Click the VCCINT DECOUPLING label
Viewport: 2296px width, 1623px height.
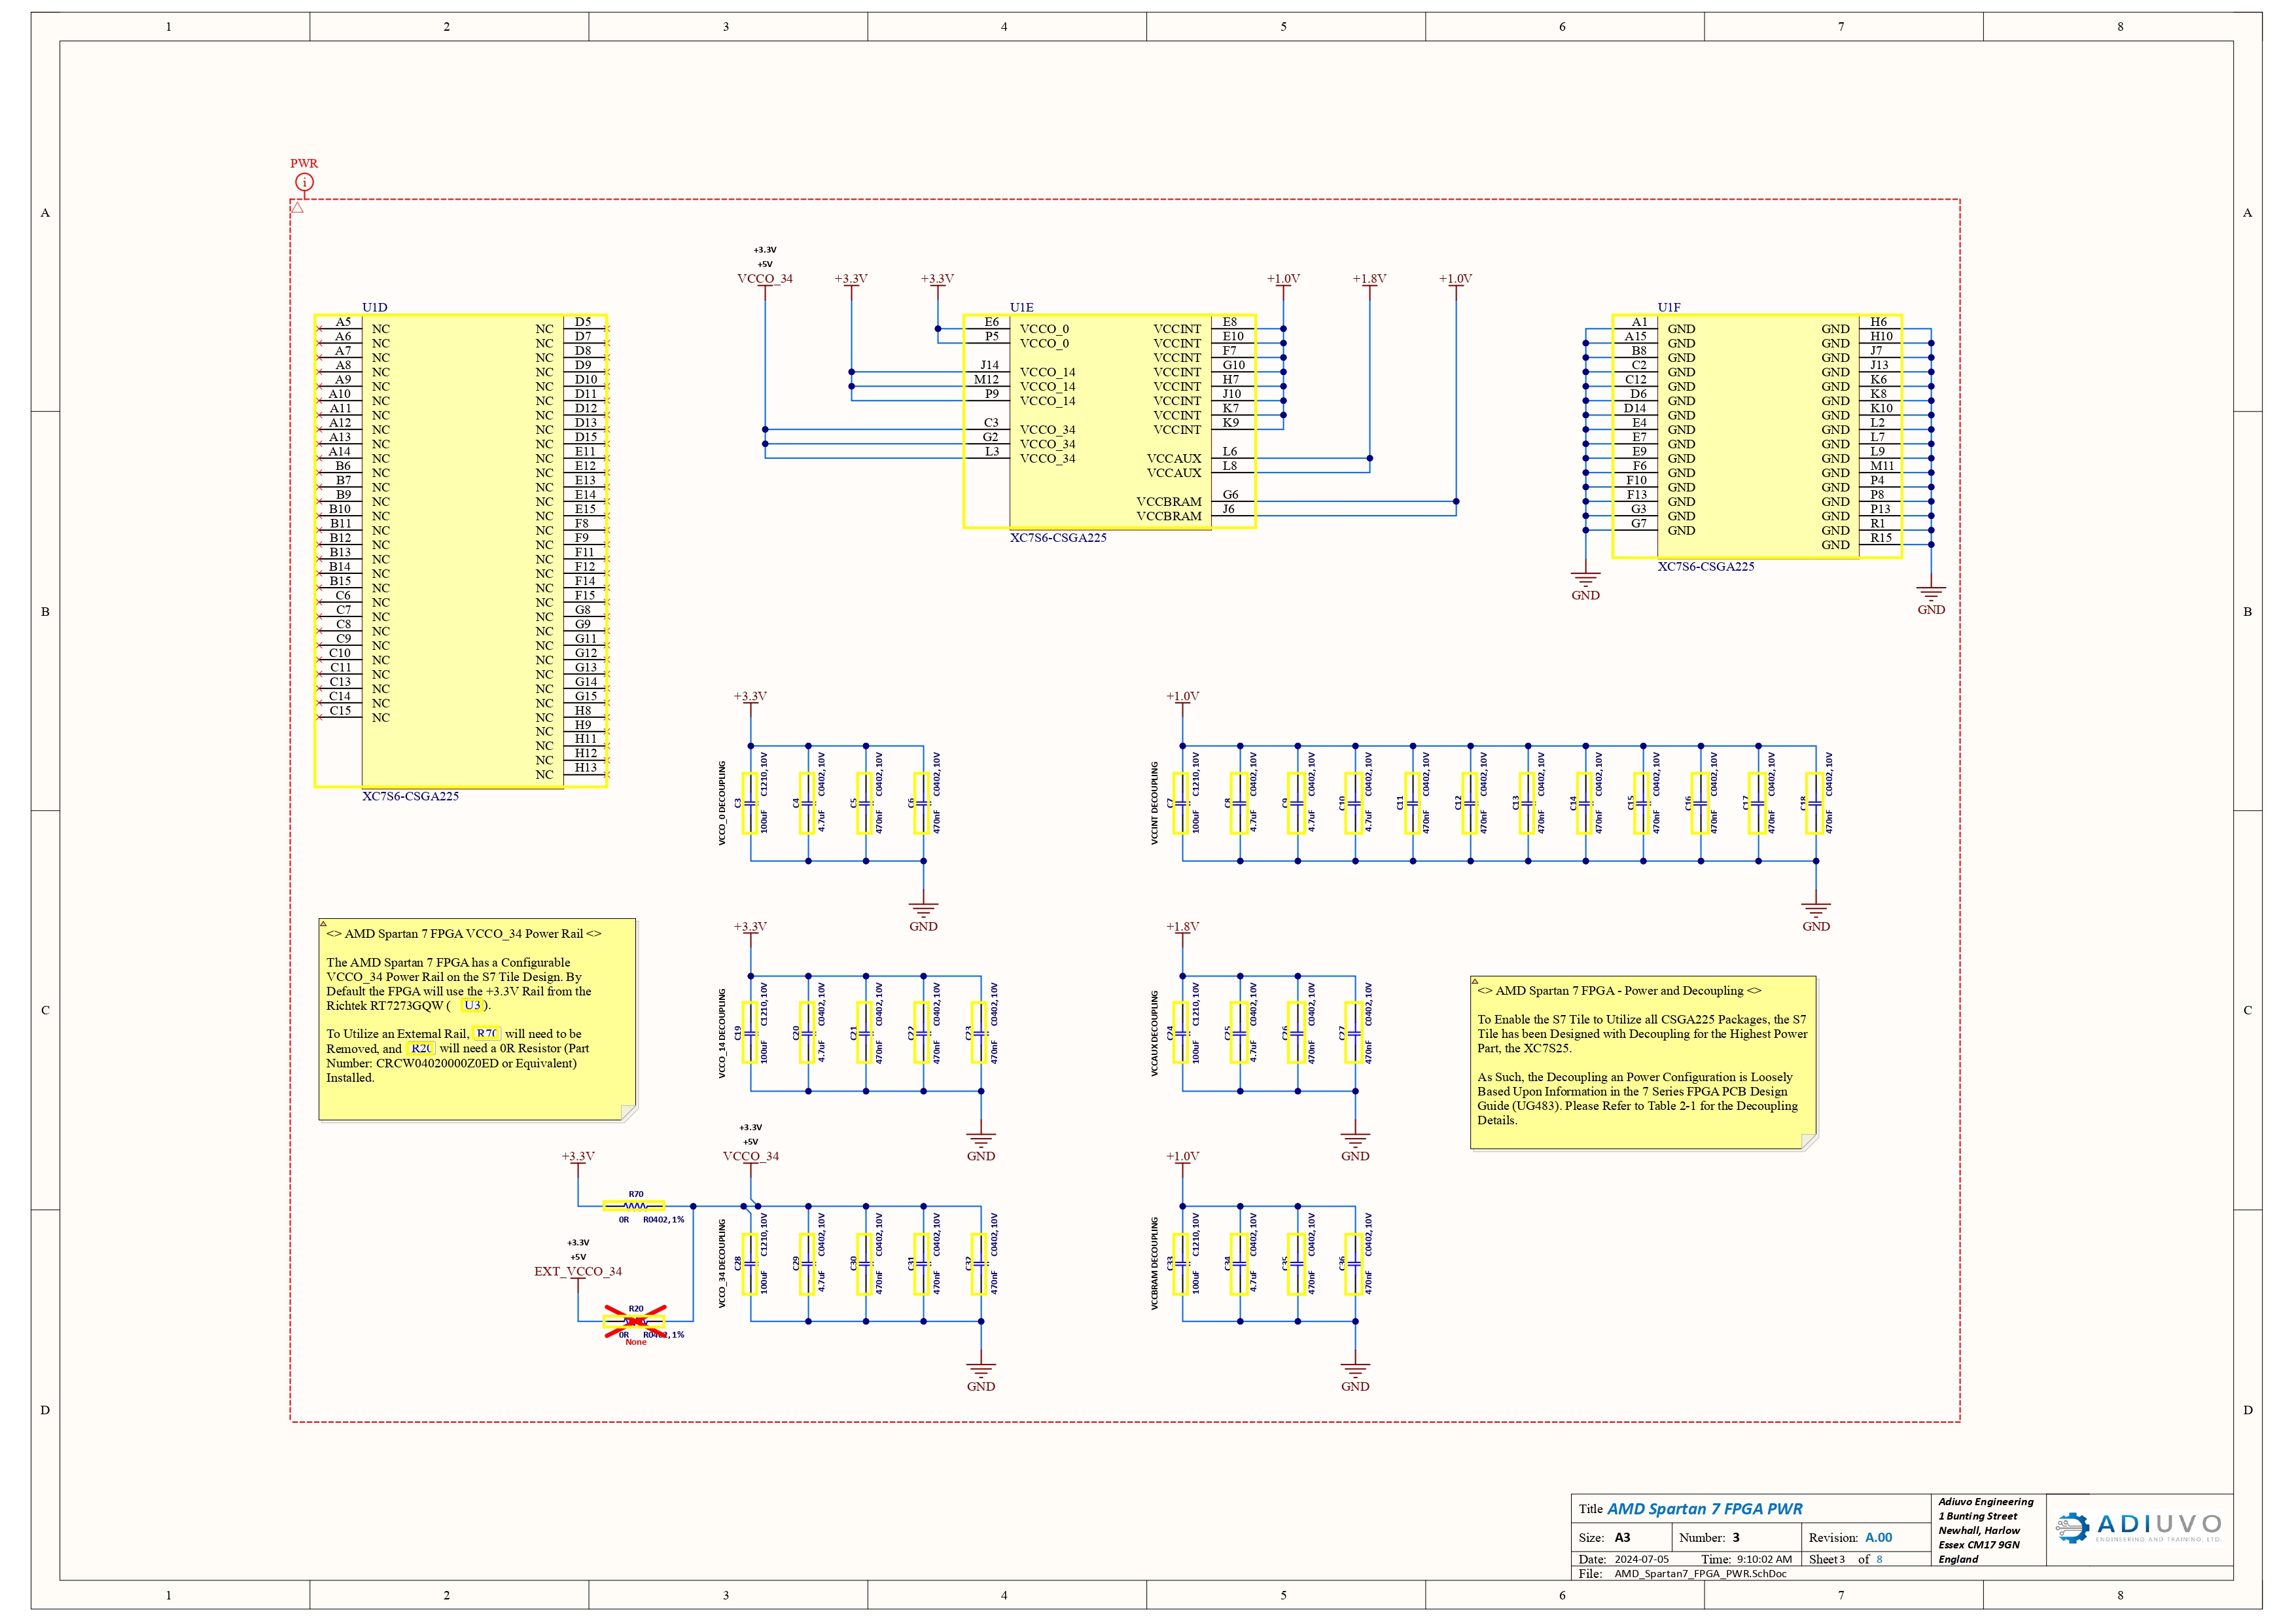[1154, 803]
